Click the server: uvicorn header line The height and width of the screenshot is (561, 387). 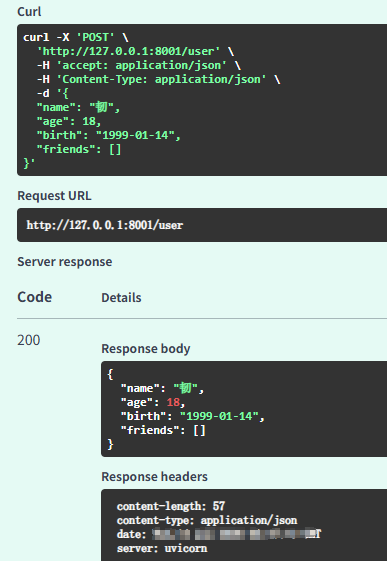[162, 548]
